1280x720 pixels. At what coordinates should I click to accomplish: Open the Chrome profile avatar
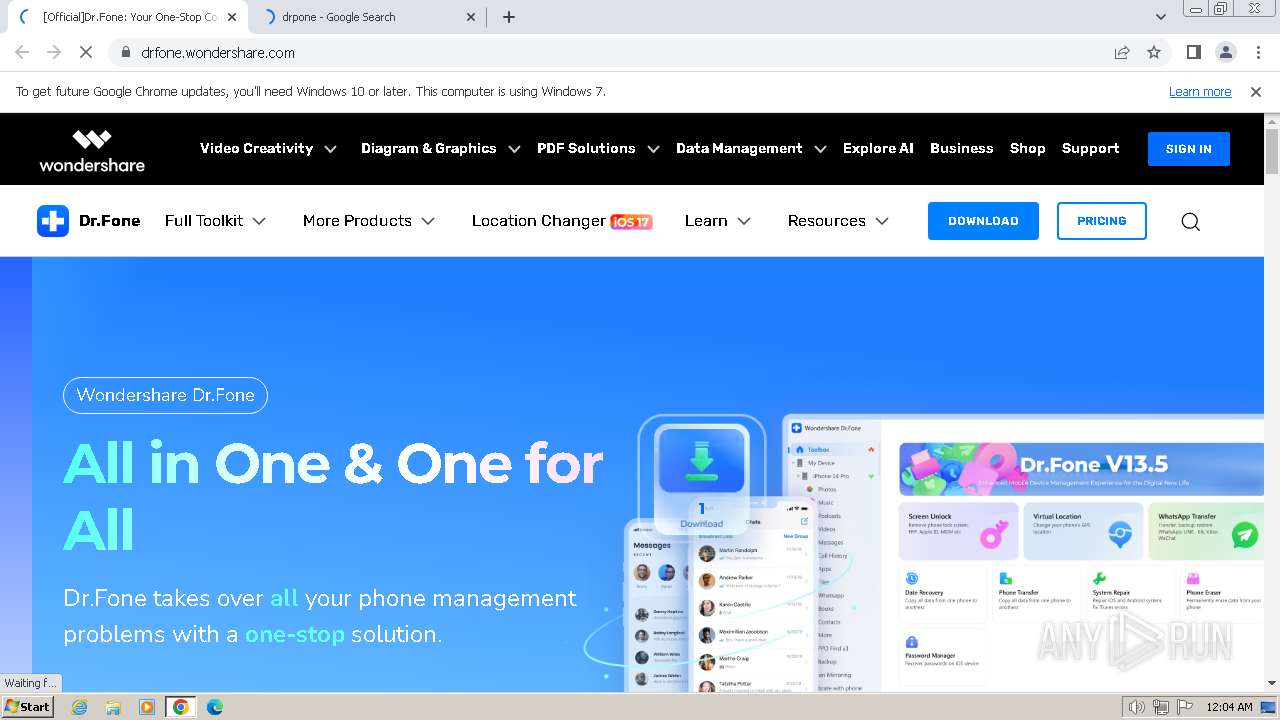[x=1226, y=53]
